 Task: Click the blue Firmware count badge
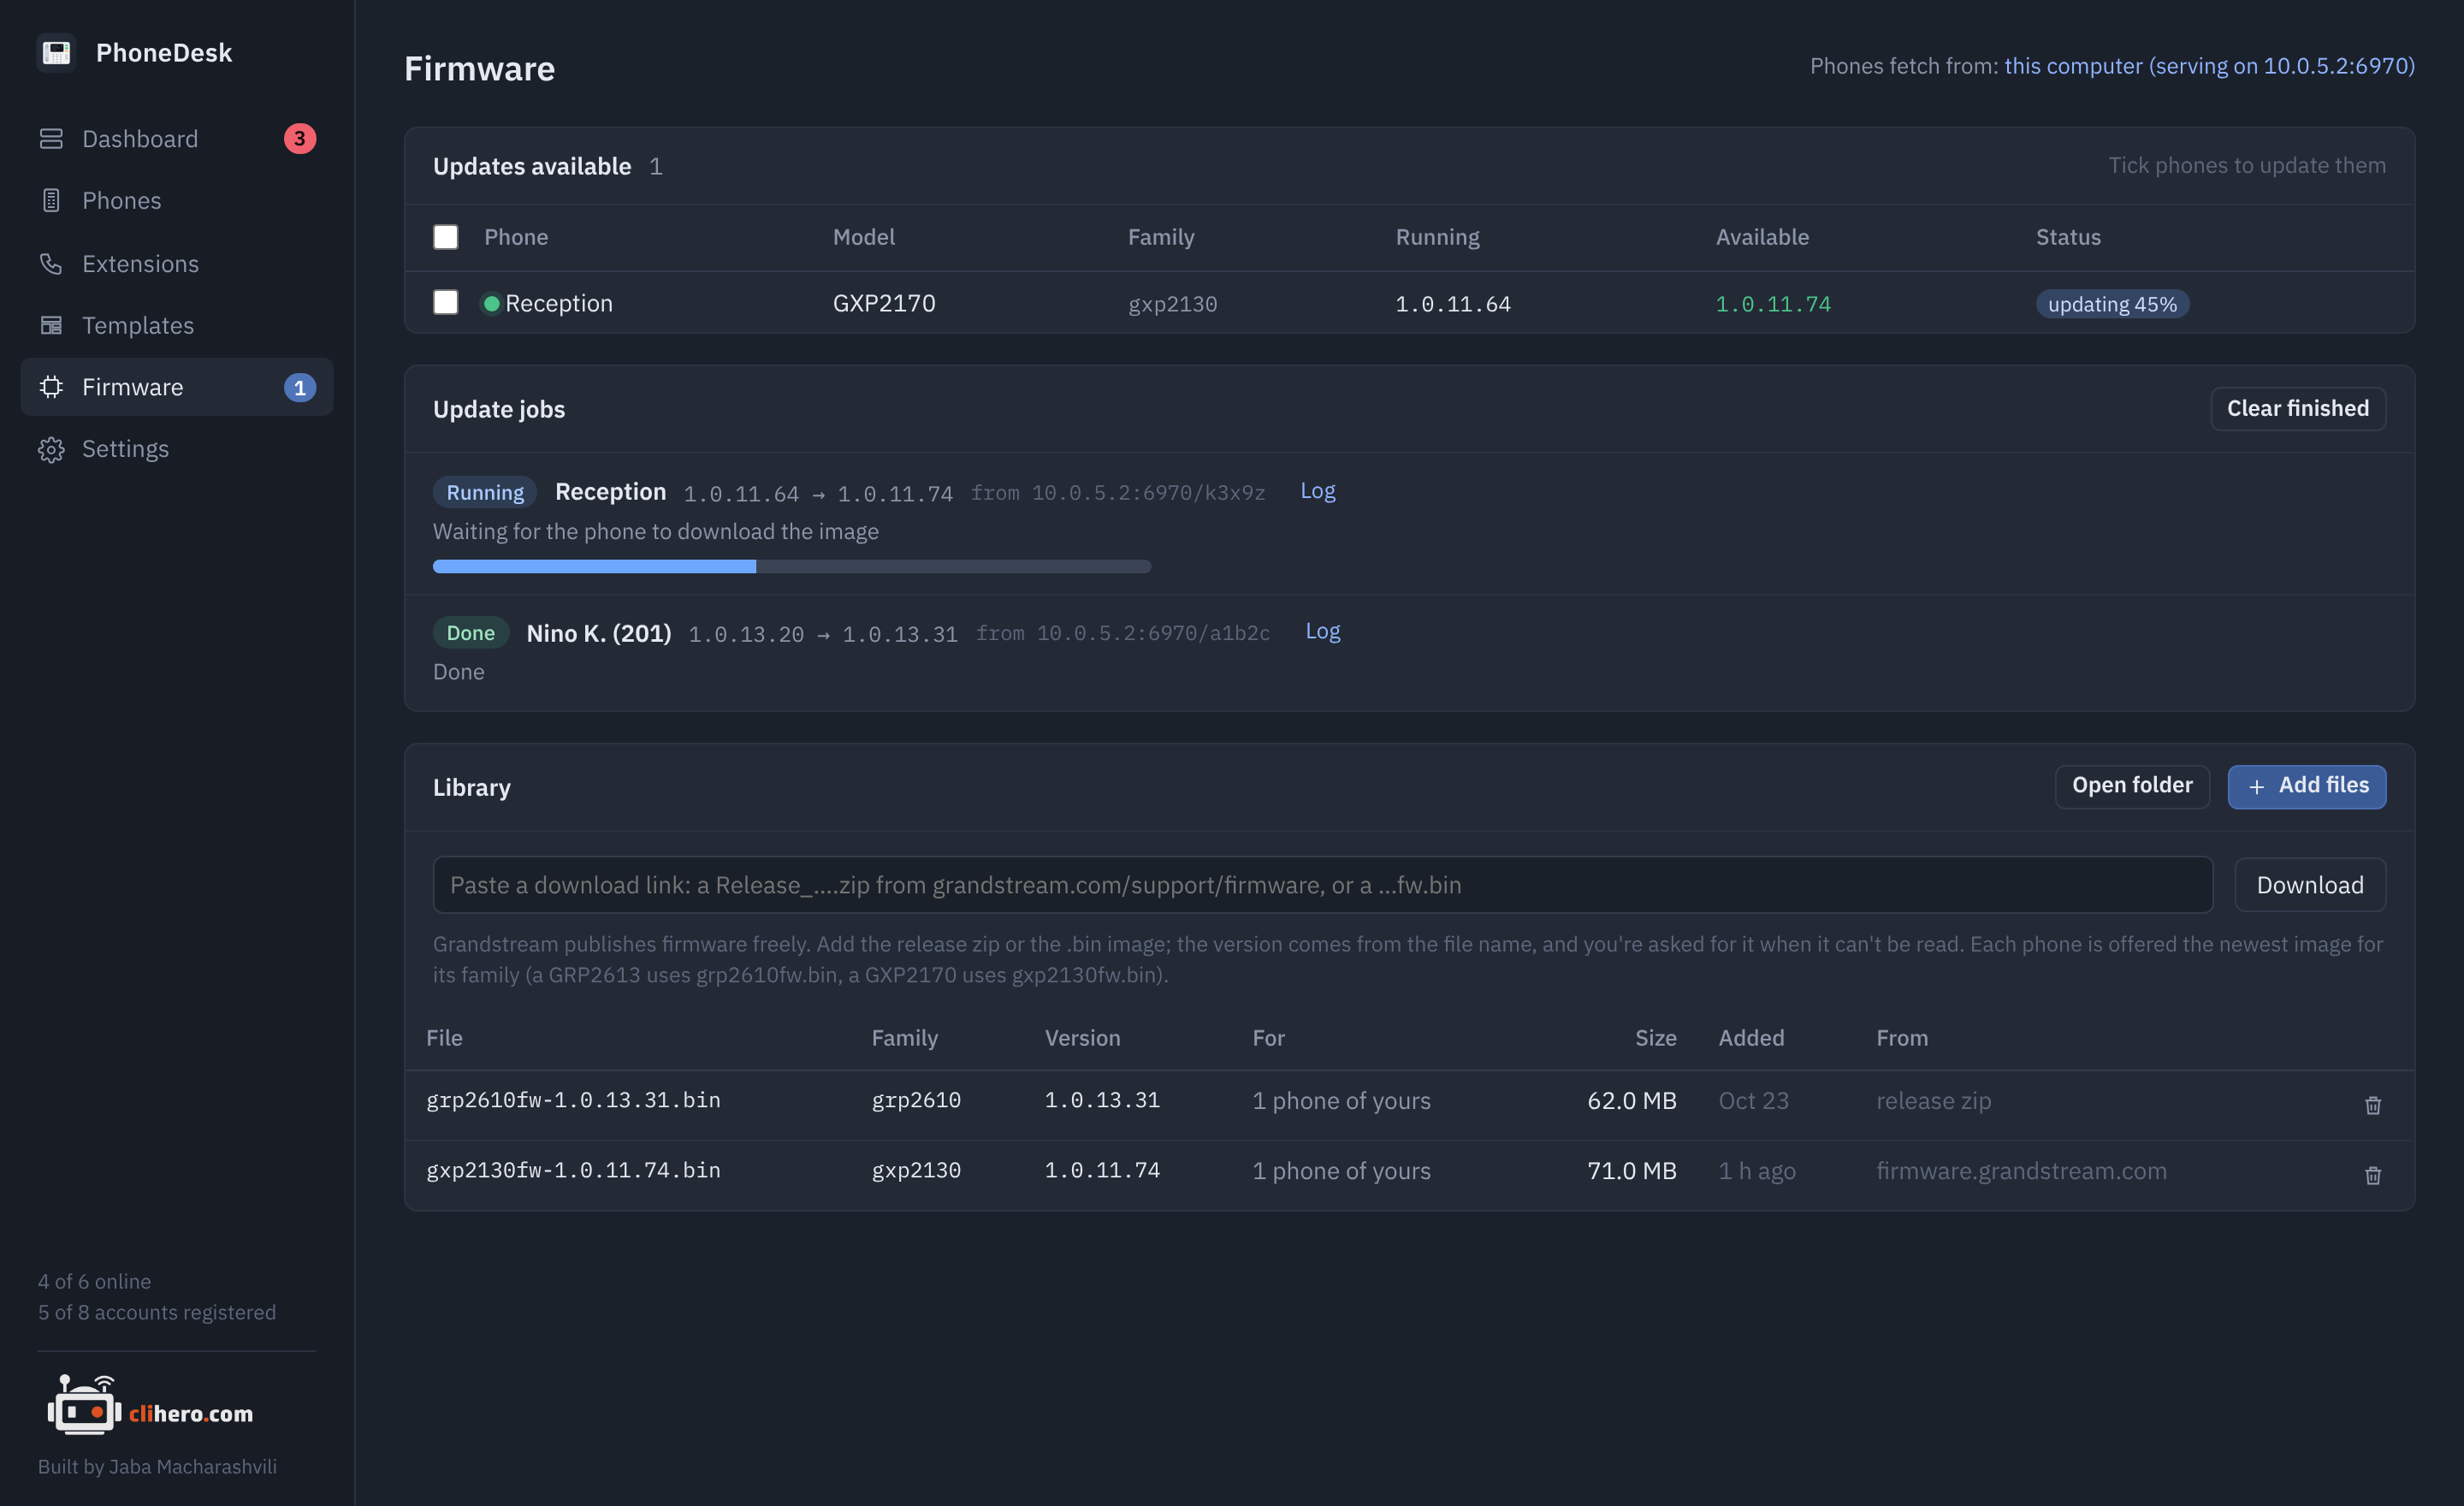tap(300, 388)
